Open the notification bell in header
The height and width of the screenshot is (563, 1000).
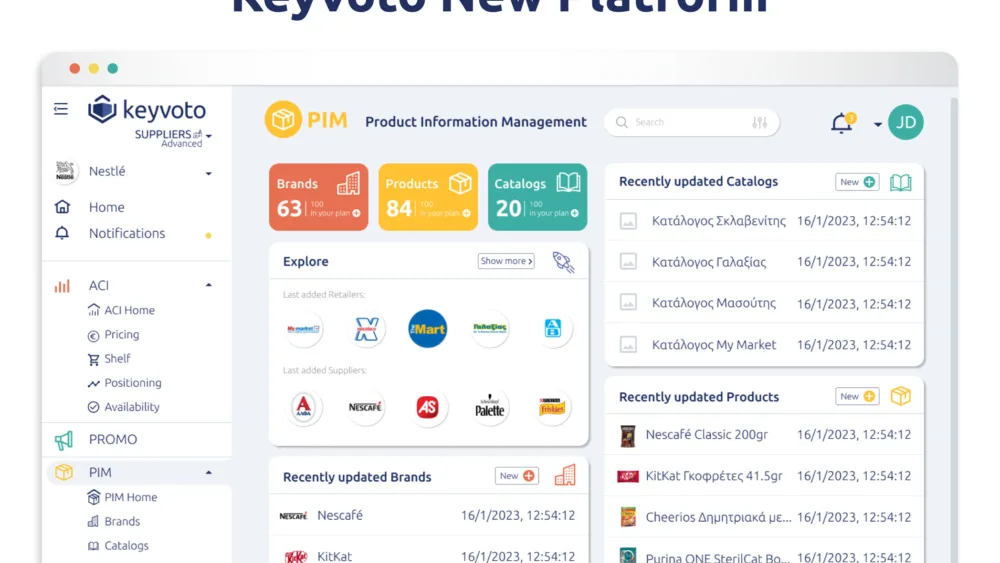(x=842, y=122)
